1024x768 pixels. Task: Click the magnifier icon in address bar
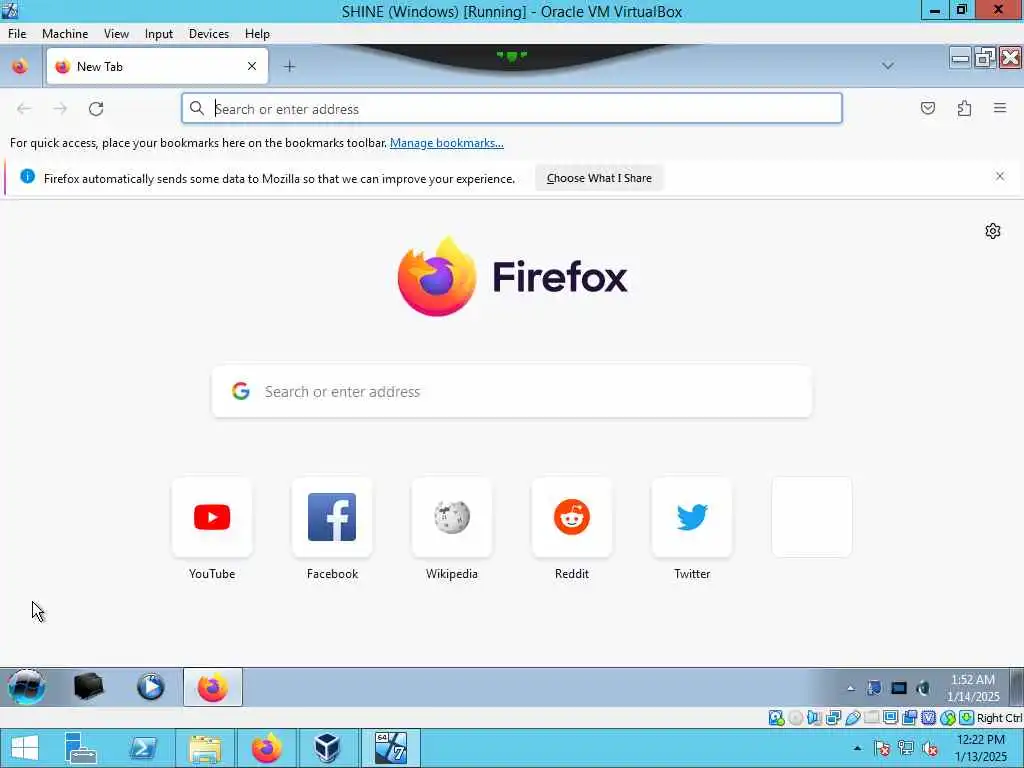coord(197,108)
